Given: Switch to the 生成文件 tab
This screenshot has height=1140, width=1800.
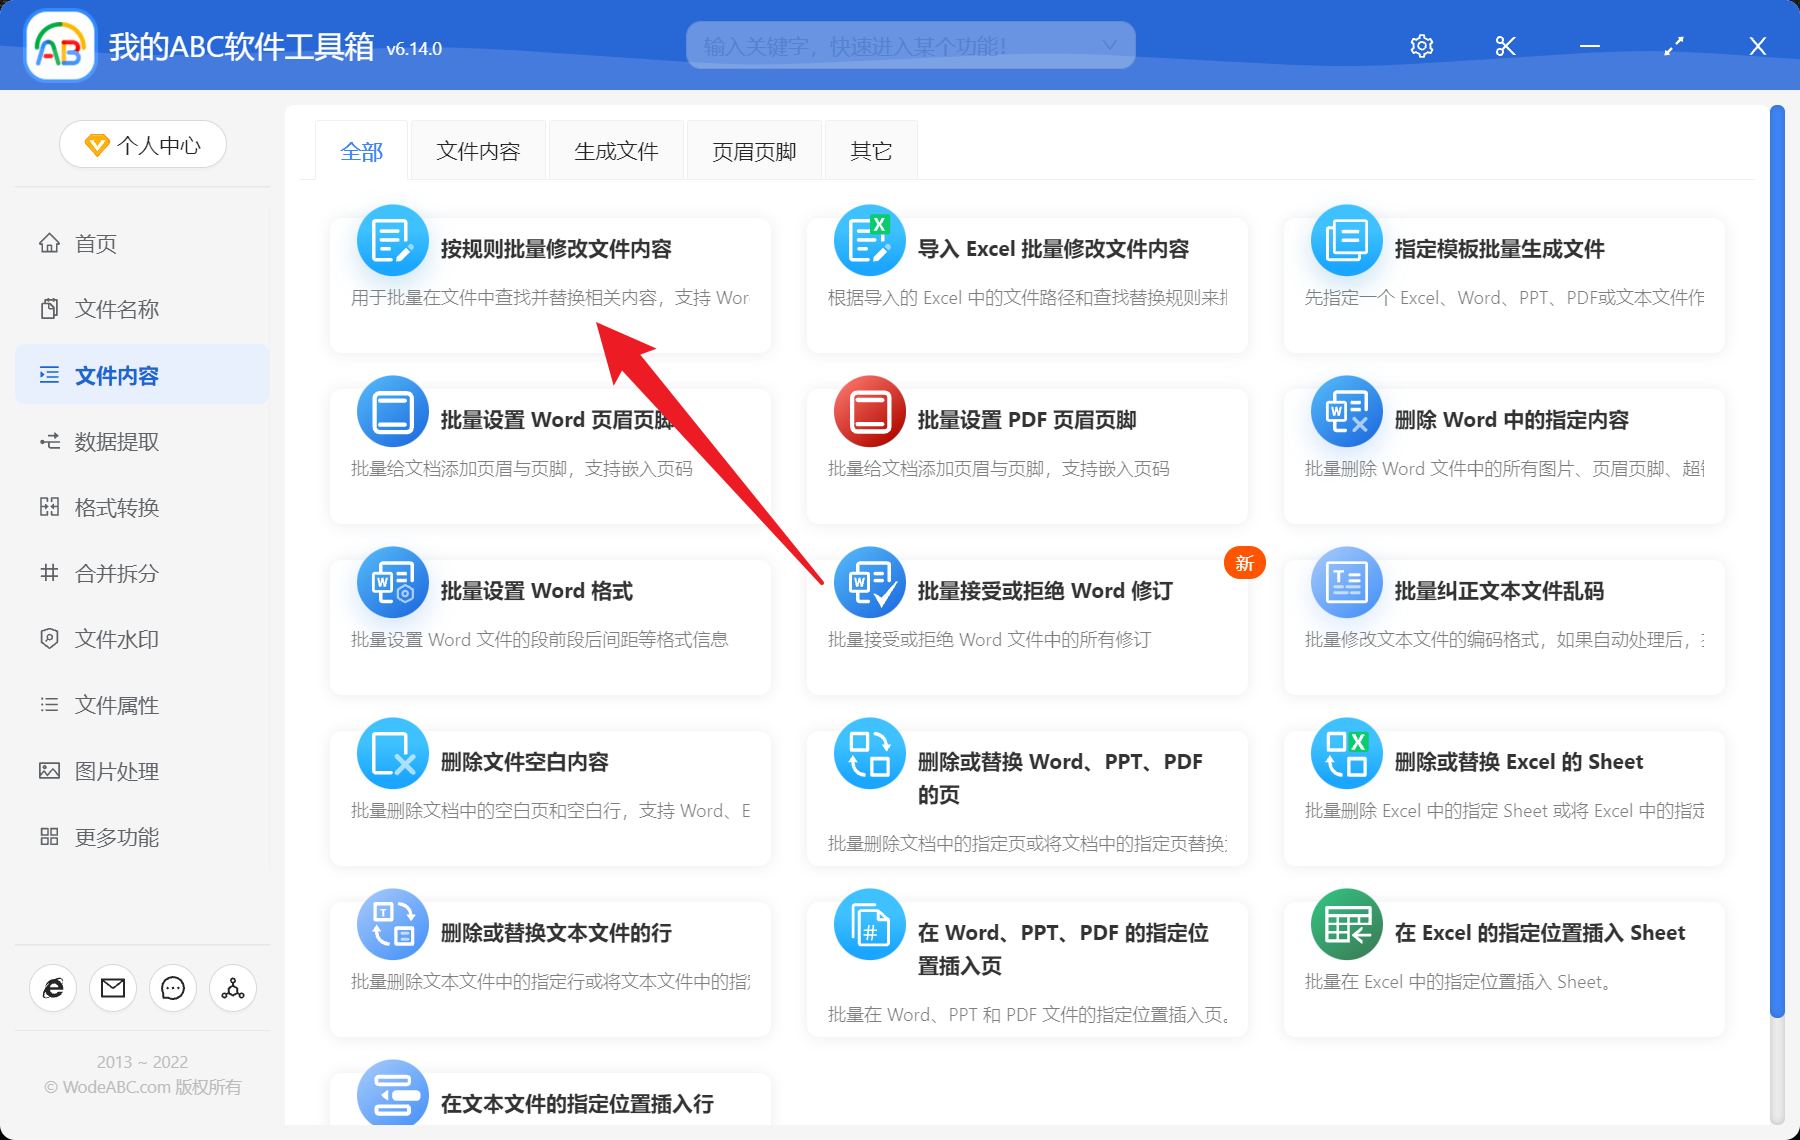Looking at the screenshot, I should coord(616,150).
